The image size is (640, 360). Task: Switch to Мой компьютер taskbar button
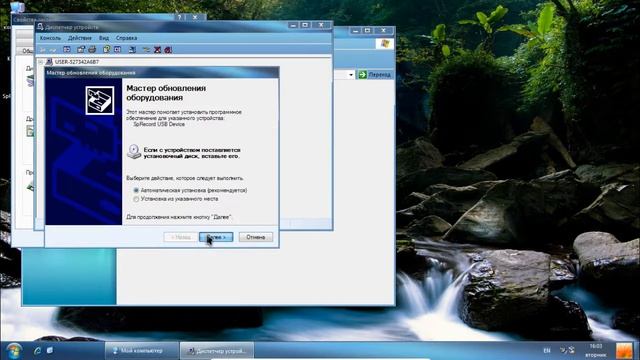(141, 351)
